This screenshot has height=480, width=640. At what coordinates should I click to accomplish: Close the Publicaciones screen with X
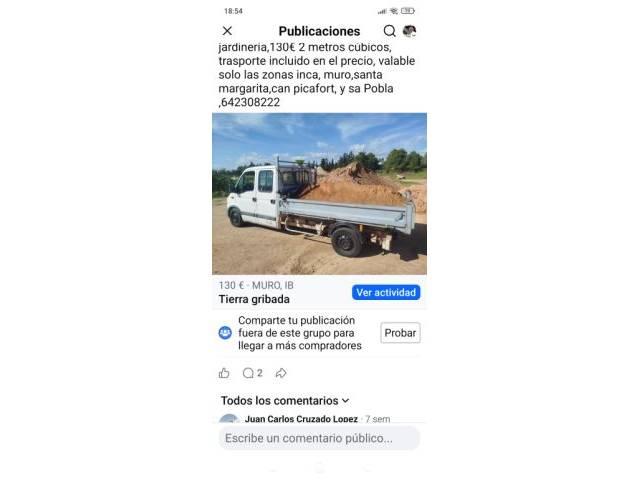pyautogui.click(x=227, y=31)
